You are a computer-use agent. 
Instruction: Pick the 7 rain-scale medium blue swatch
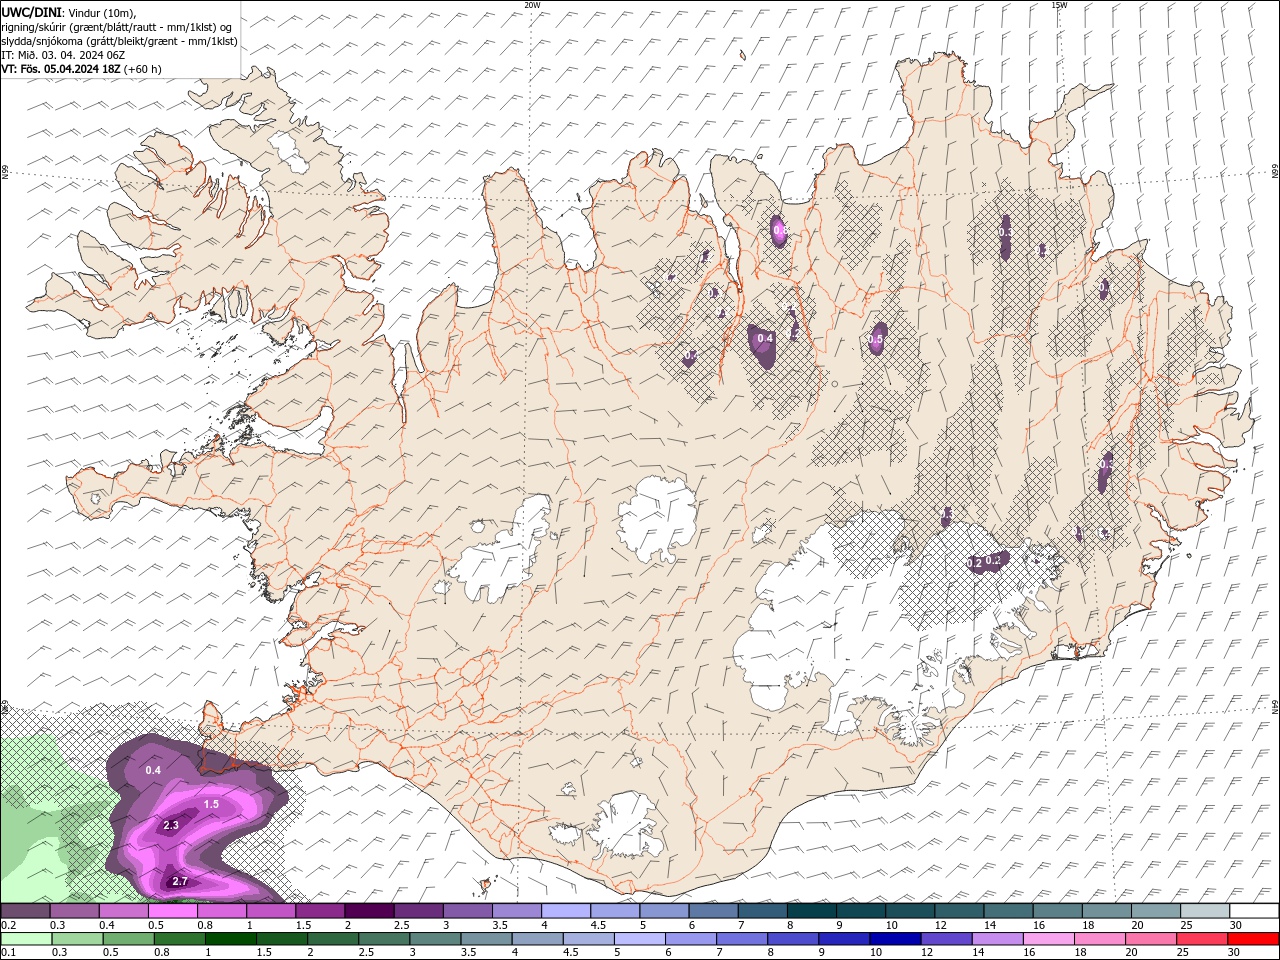(741, 939)
